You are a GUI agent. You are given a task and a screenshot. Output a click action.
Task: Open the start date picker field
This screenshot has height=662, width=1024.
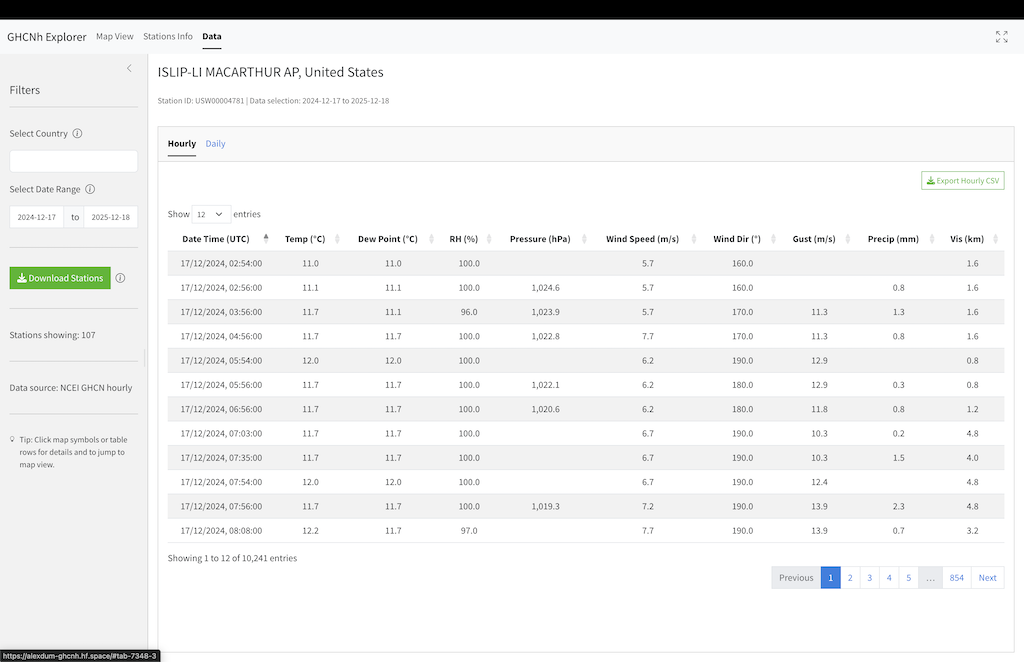[x=37, y=216]
